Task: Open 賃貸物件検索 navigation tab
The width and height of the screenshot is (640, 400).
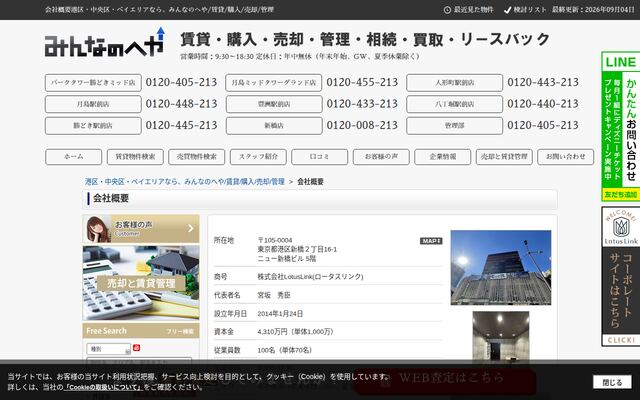Action: point(135,157)
